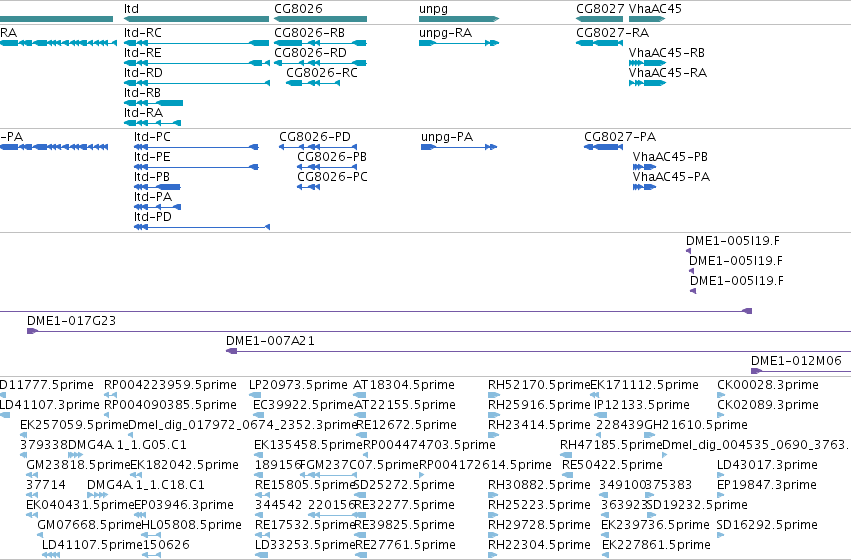Select the GH21610.5prime EST label
This screenshot has width=851, height=560.
tap(696, 425)
